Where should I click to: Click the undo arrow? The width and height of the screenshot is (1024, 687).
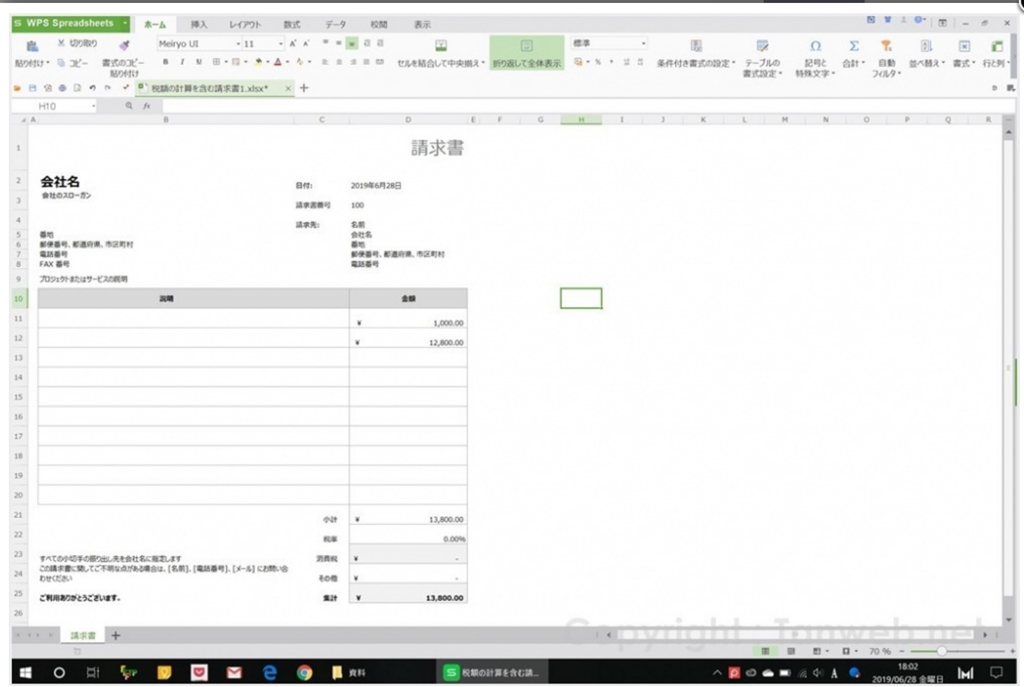click(93, 88)
